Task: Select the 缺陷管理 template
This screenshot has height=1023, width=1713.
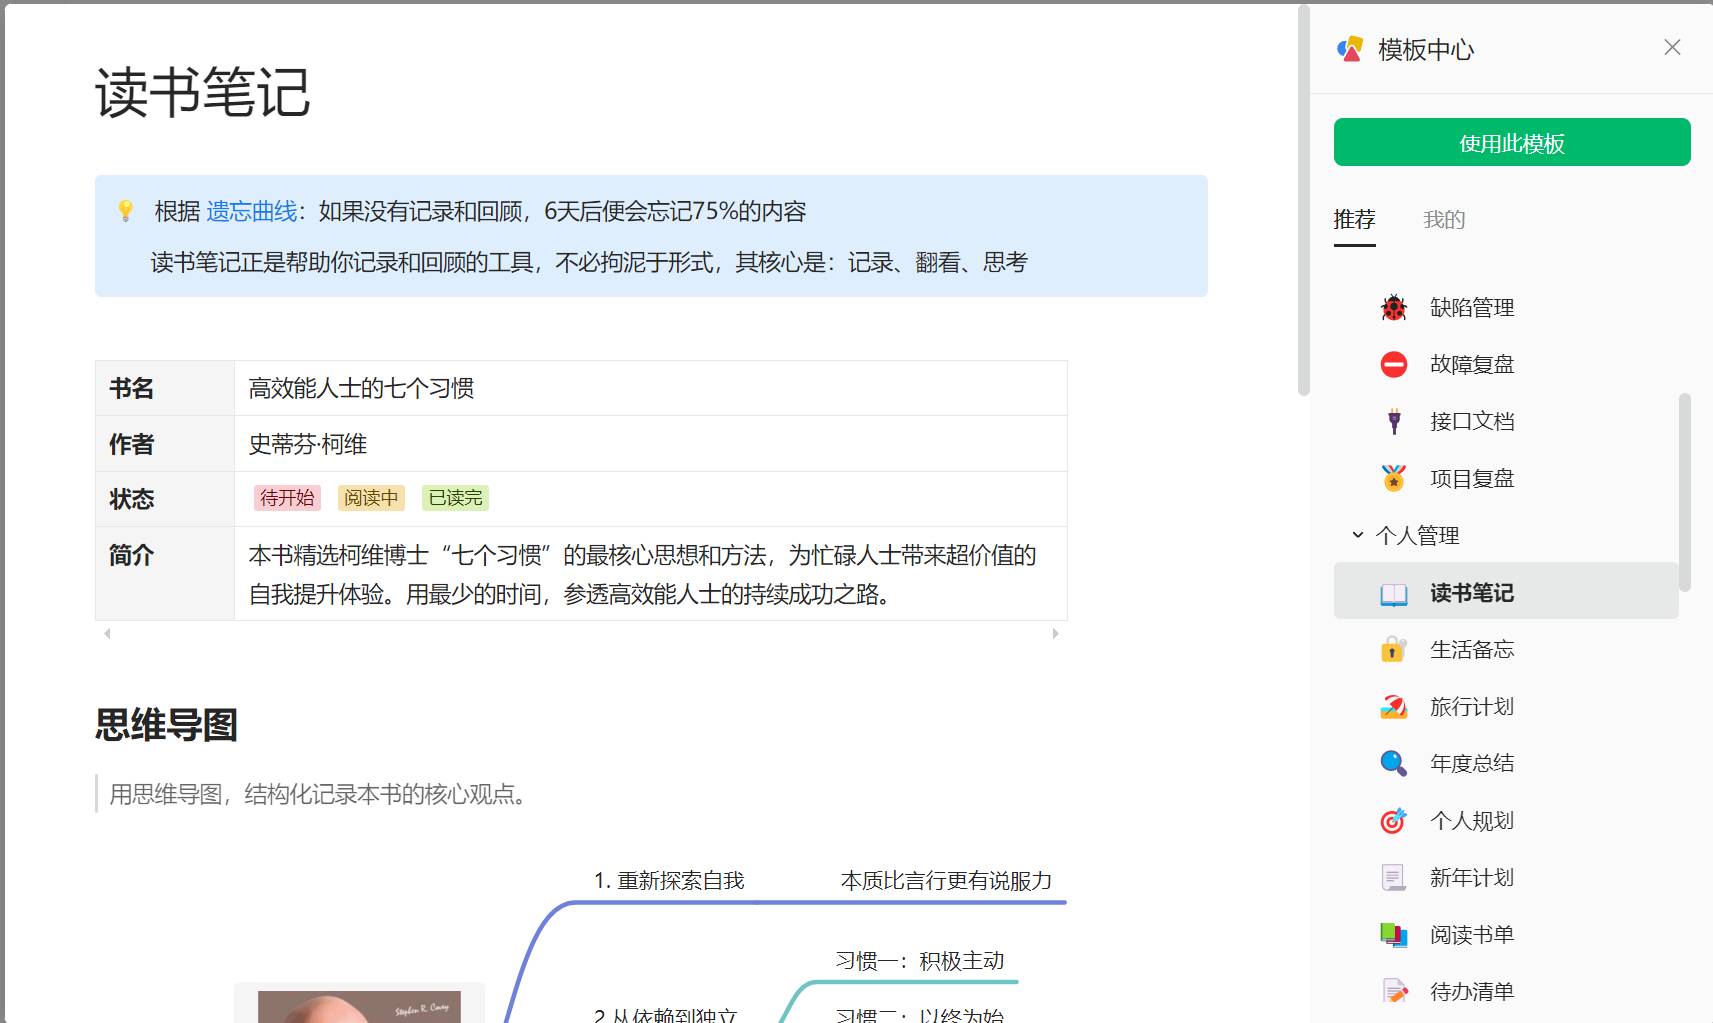Action: tap(1506, 307)
